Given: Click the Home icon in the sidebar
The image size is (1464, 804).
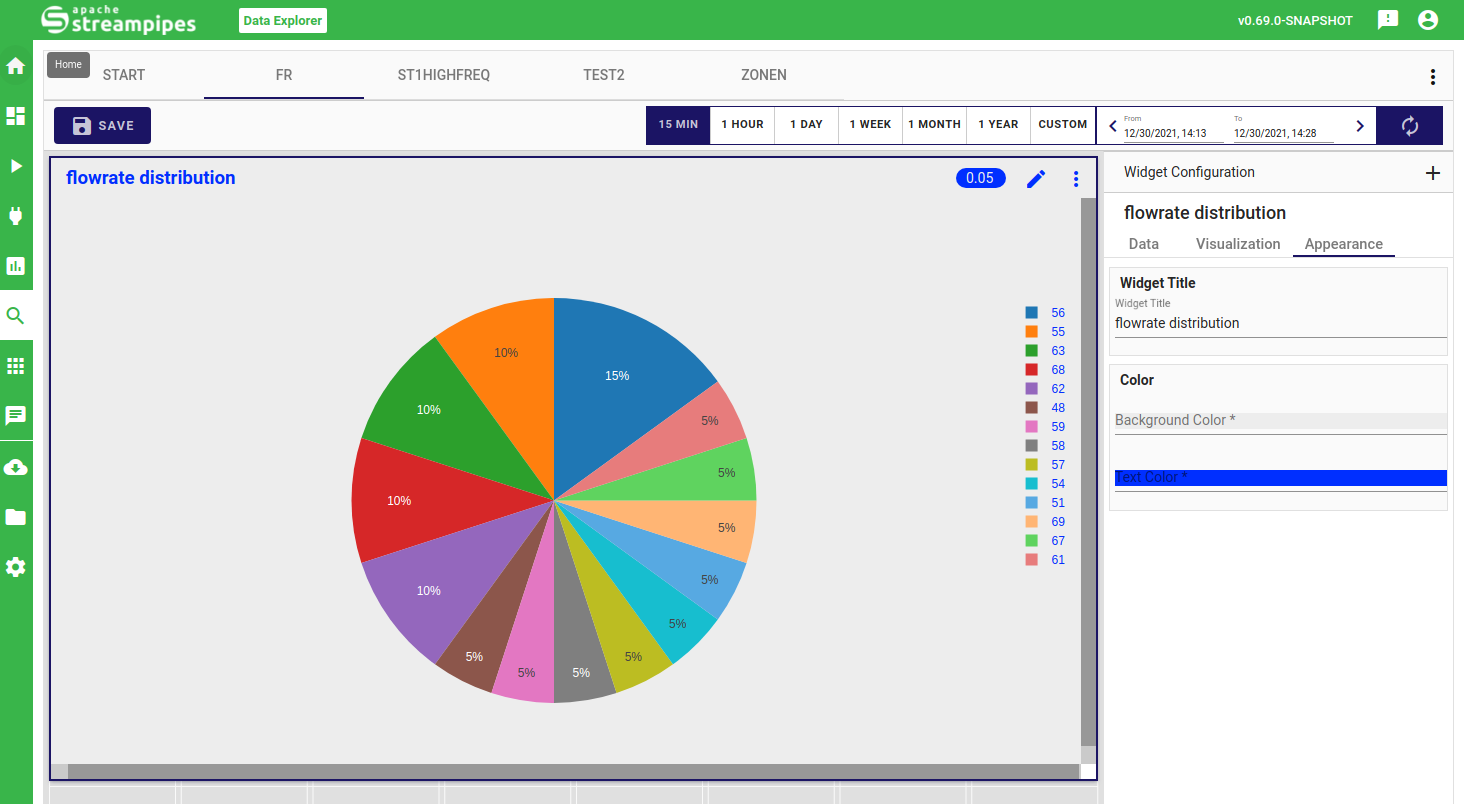Looking at the screenshot, I should click(16, 66).
